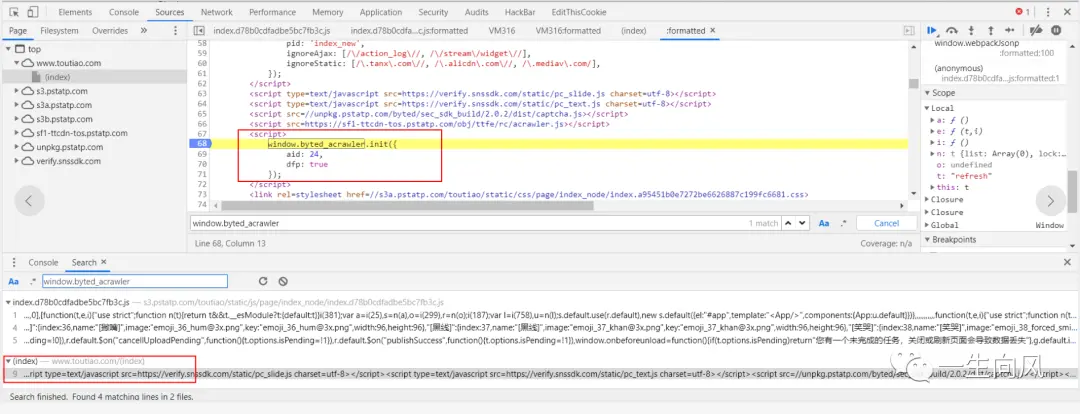The width and height of the screenshot is (1080, 414).
Task: Toggle match case in editor find bar
Action: (x=823, y=223)
